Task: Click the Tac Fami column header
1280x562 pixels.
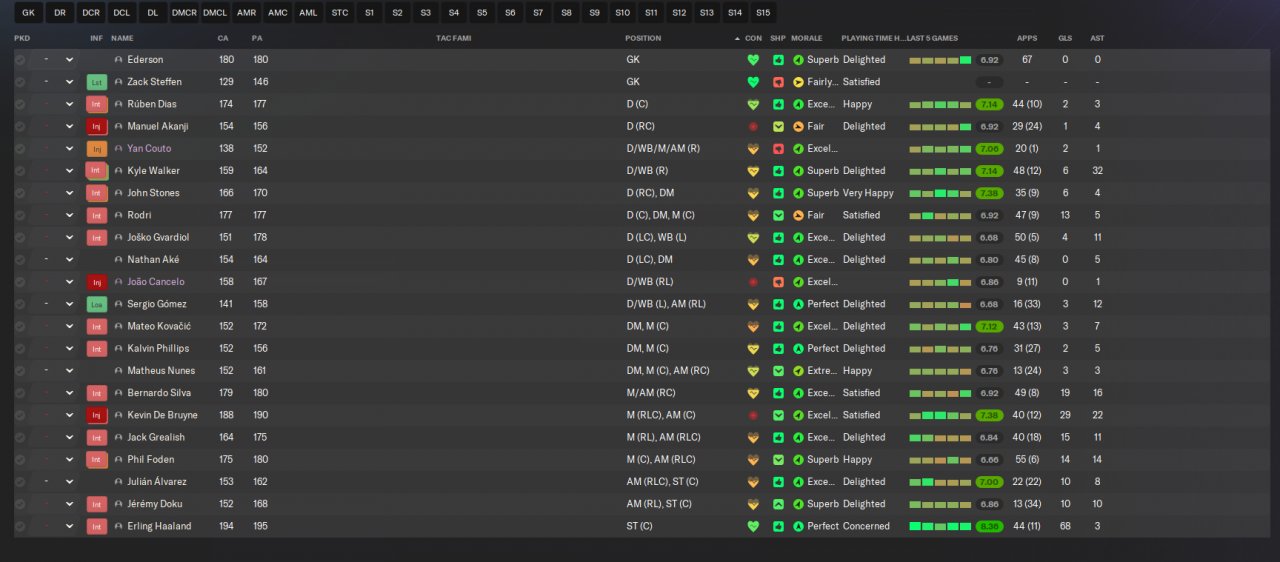Action: click(453, 38)
